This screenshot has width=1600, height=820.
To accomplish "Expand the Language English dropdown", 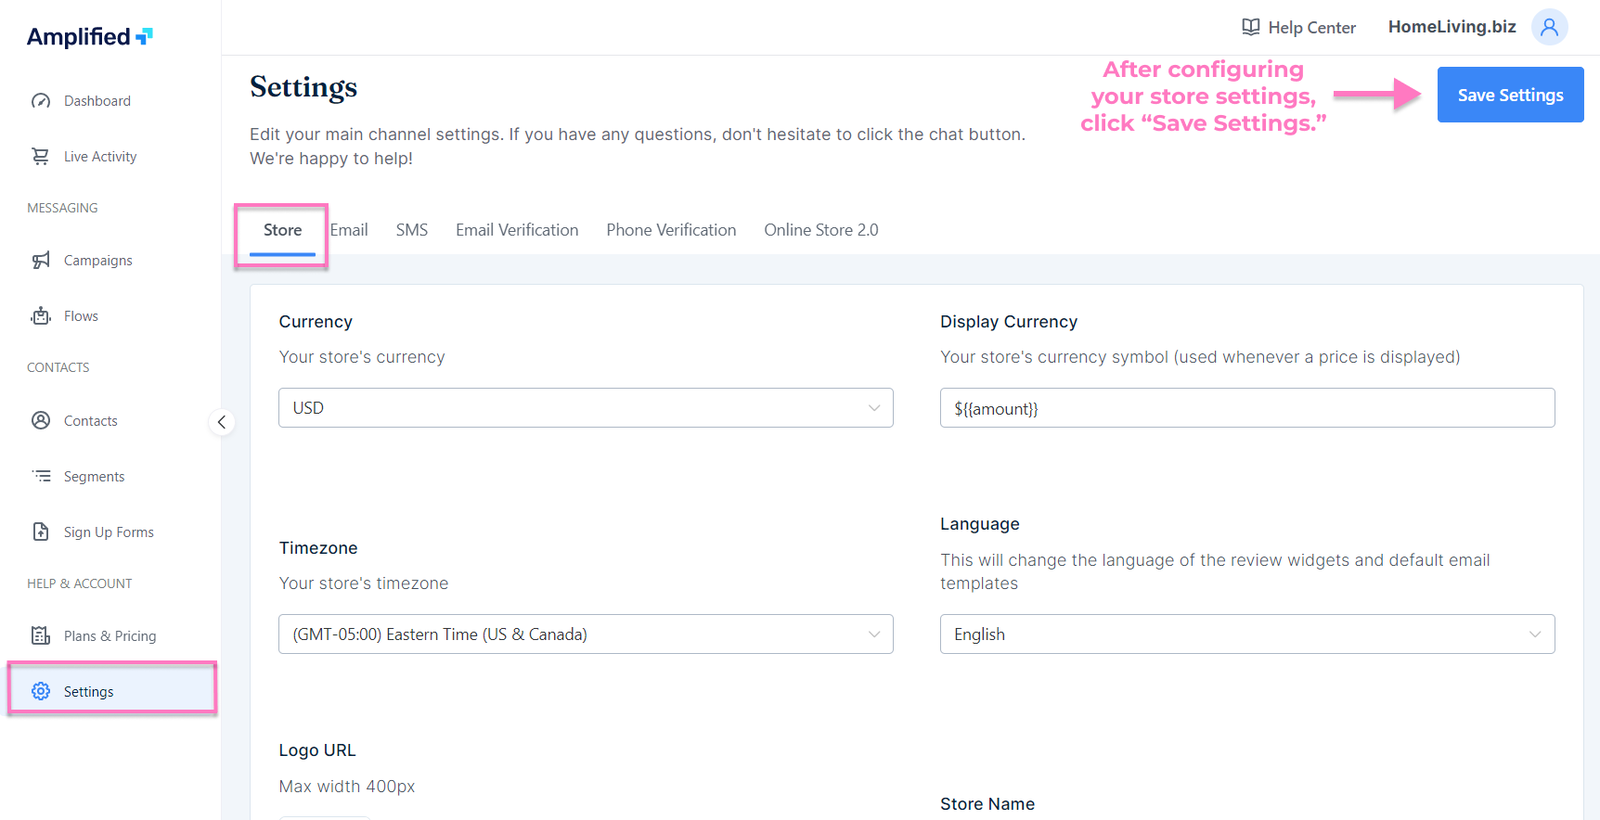I will pyautogui.click(x=1246, y=634).
